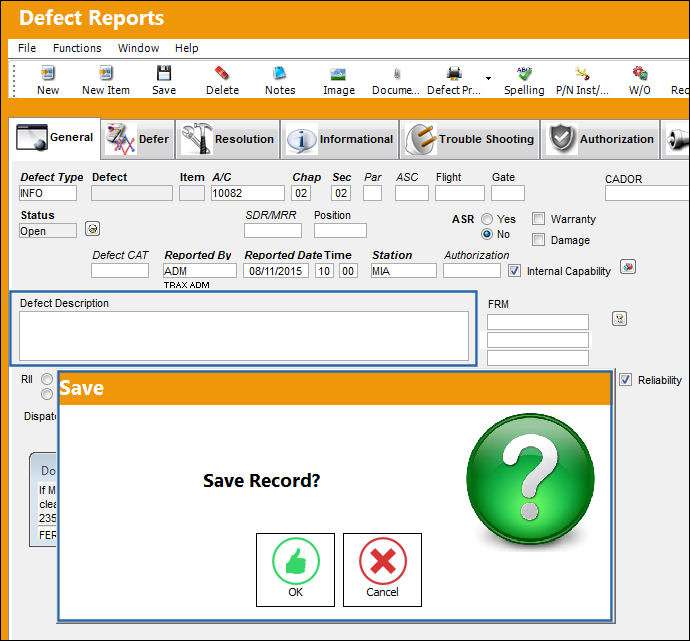The height and width of the screenshot is (641, 690).
Task: Click the Reported By field
Action: 200,271
